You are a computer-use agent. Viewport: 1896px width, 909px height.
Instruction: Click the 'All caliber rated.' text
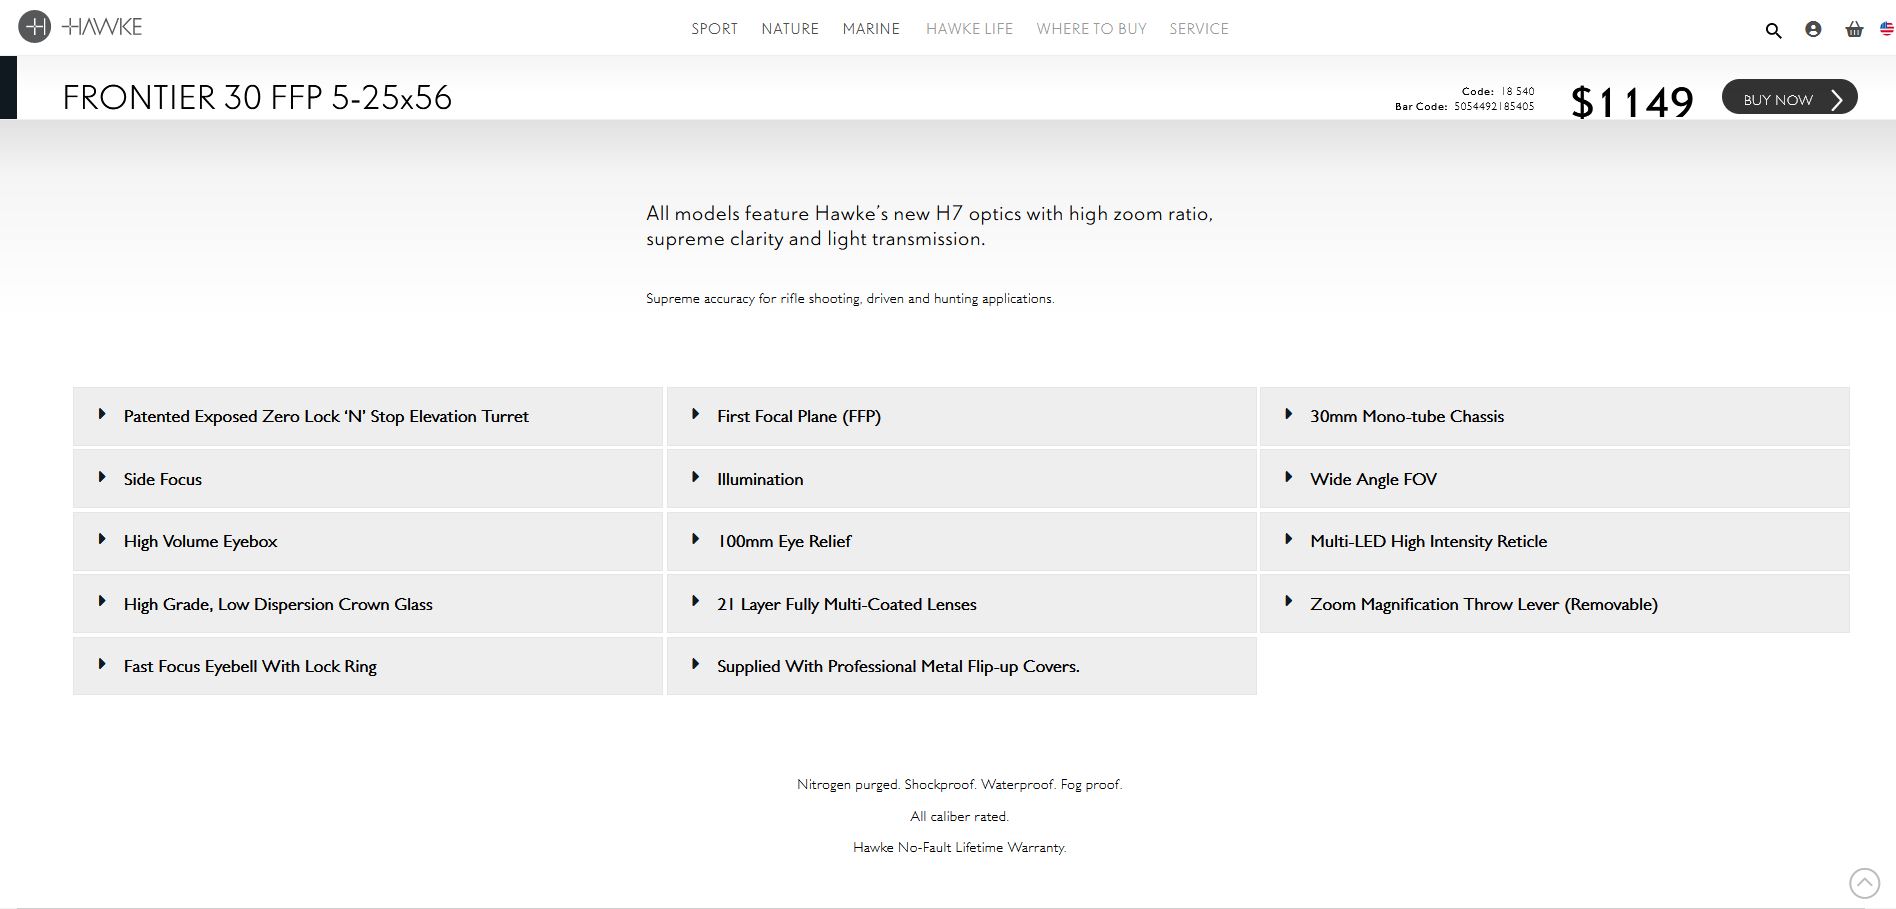click(959, 816)
